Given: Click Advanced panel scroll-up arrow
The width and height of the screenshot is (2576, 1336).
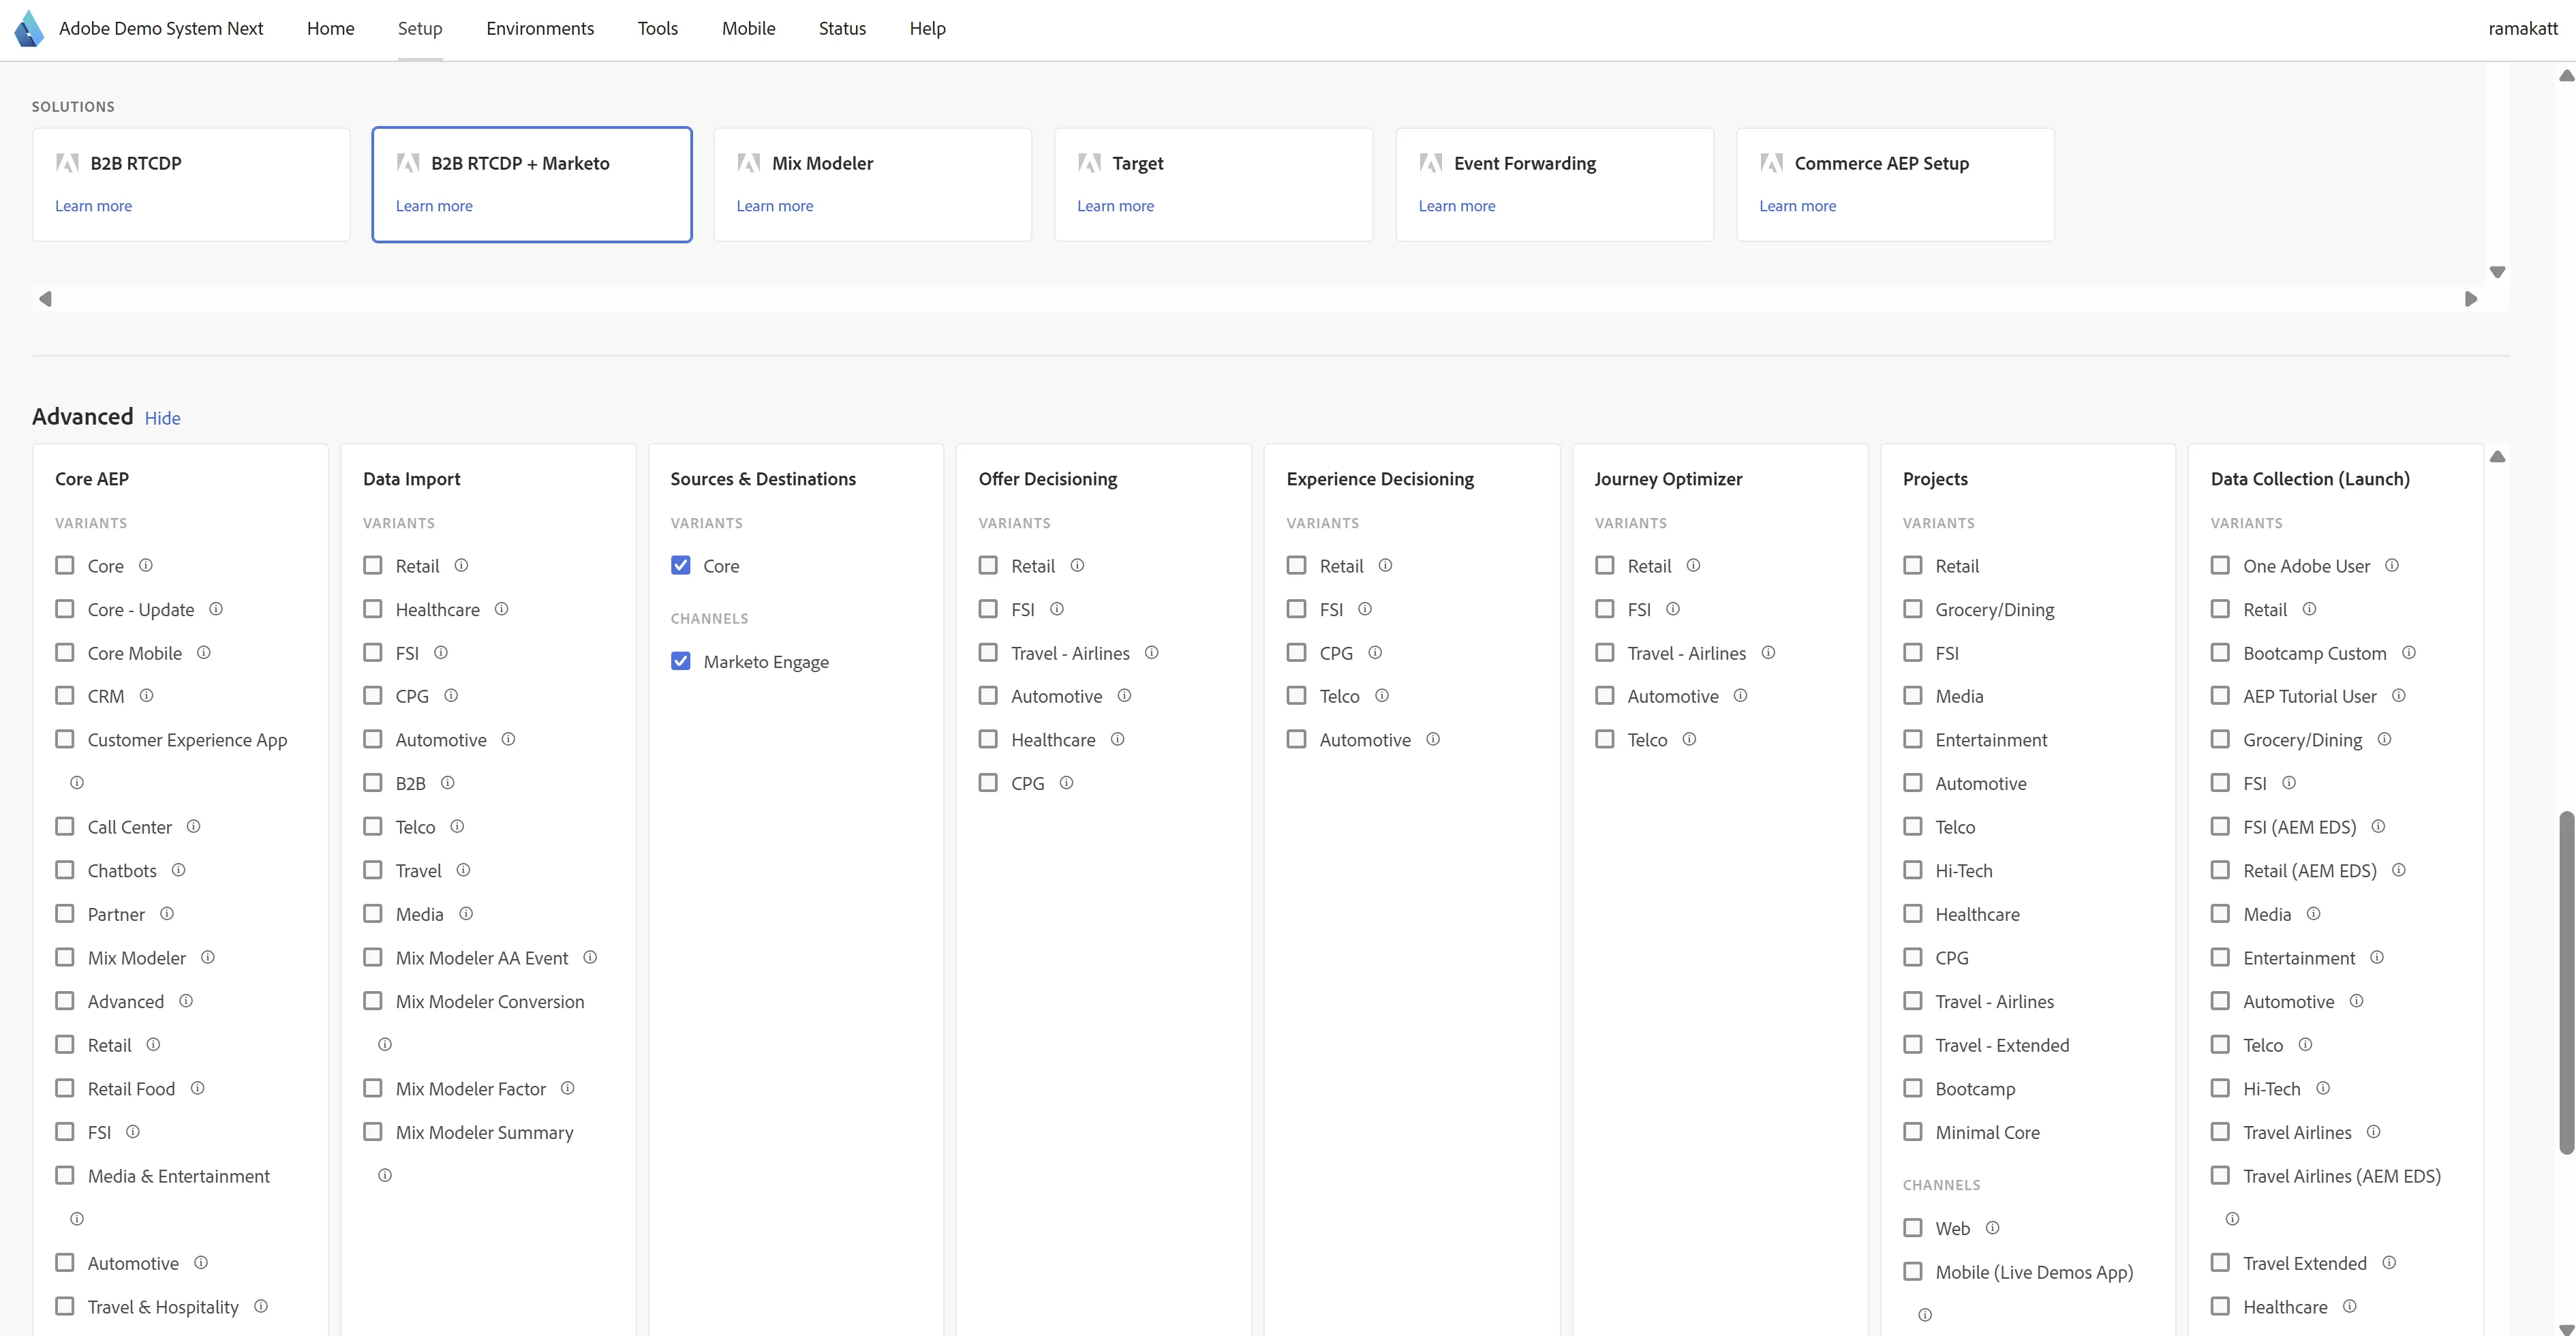Looking at the screenshot, I should tap(2497, 457).
